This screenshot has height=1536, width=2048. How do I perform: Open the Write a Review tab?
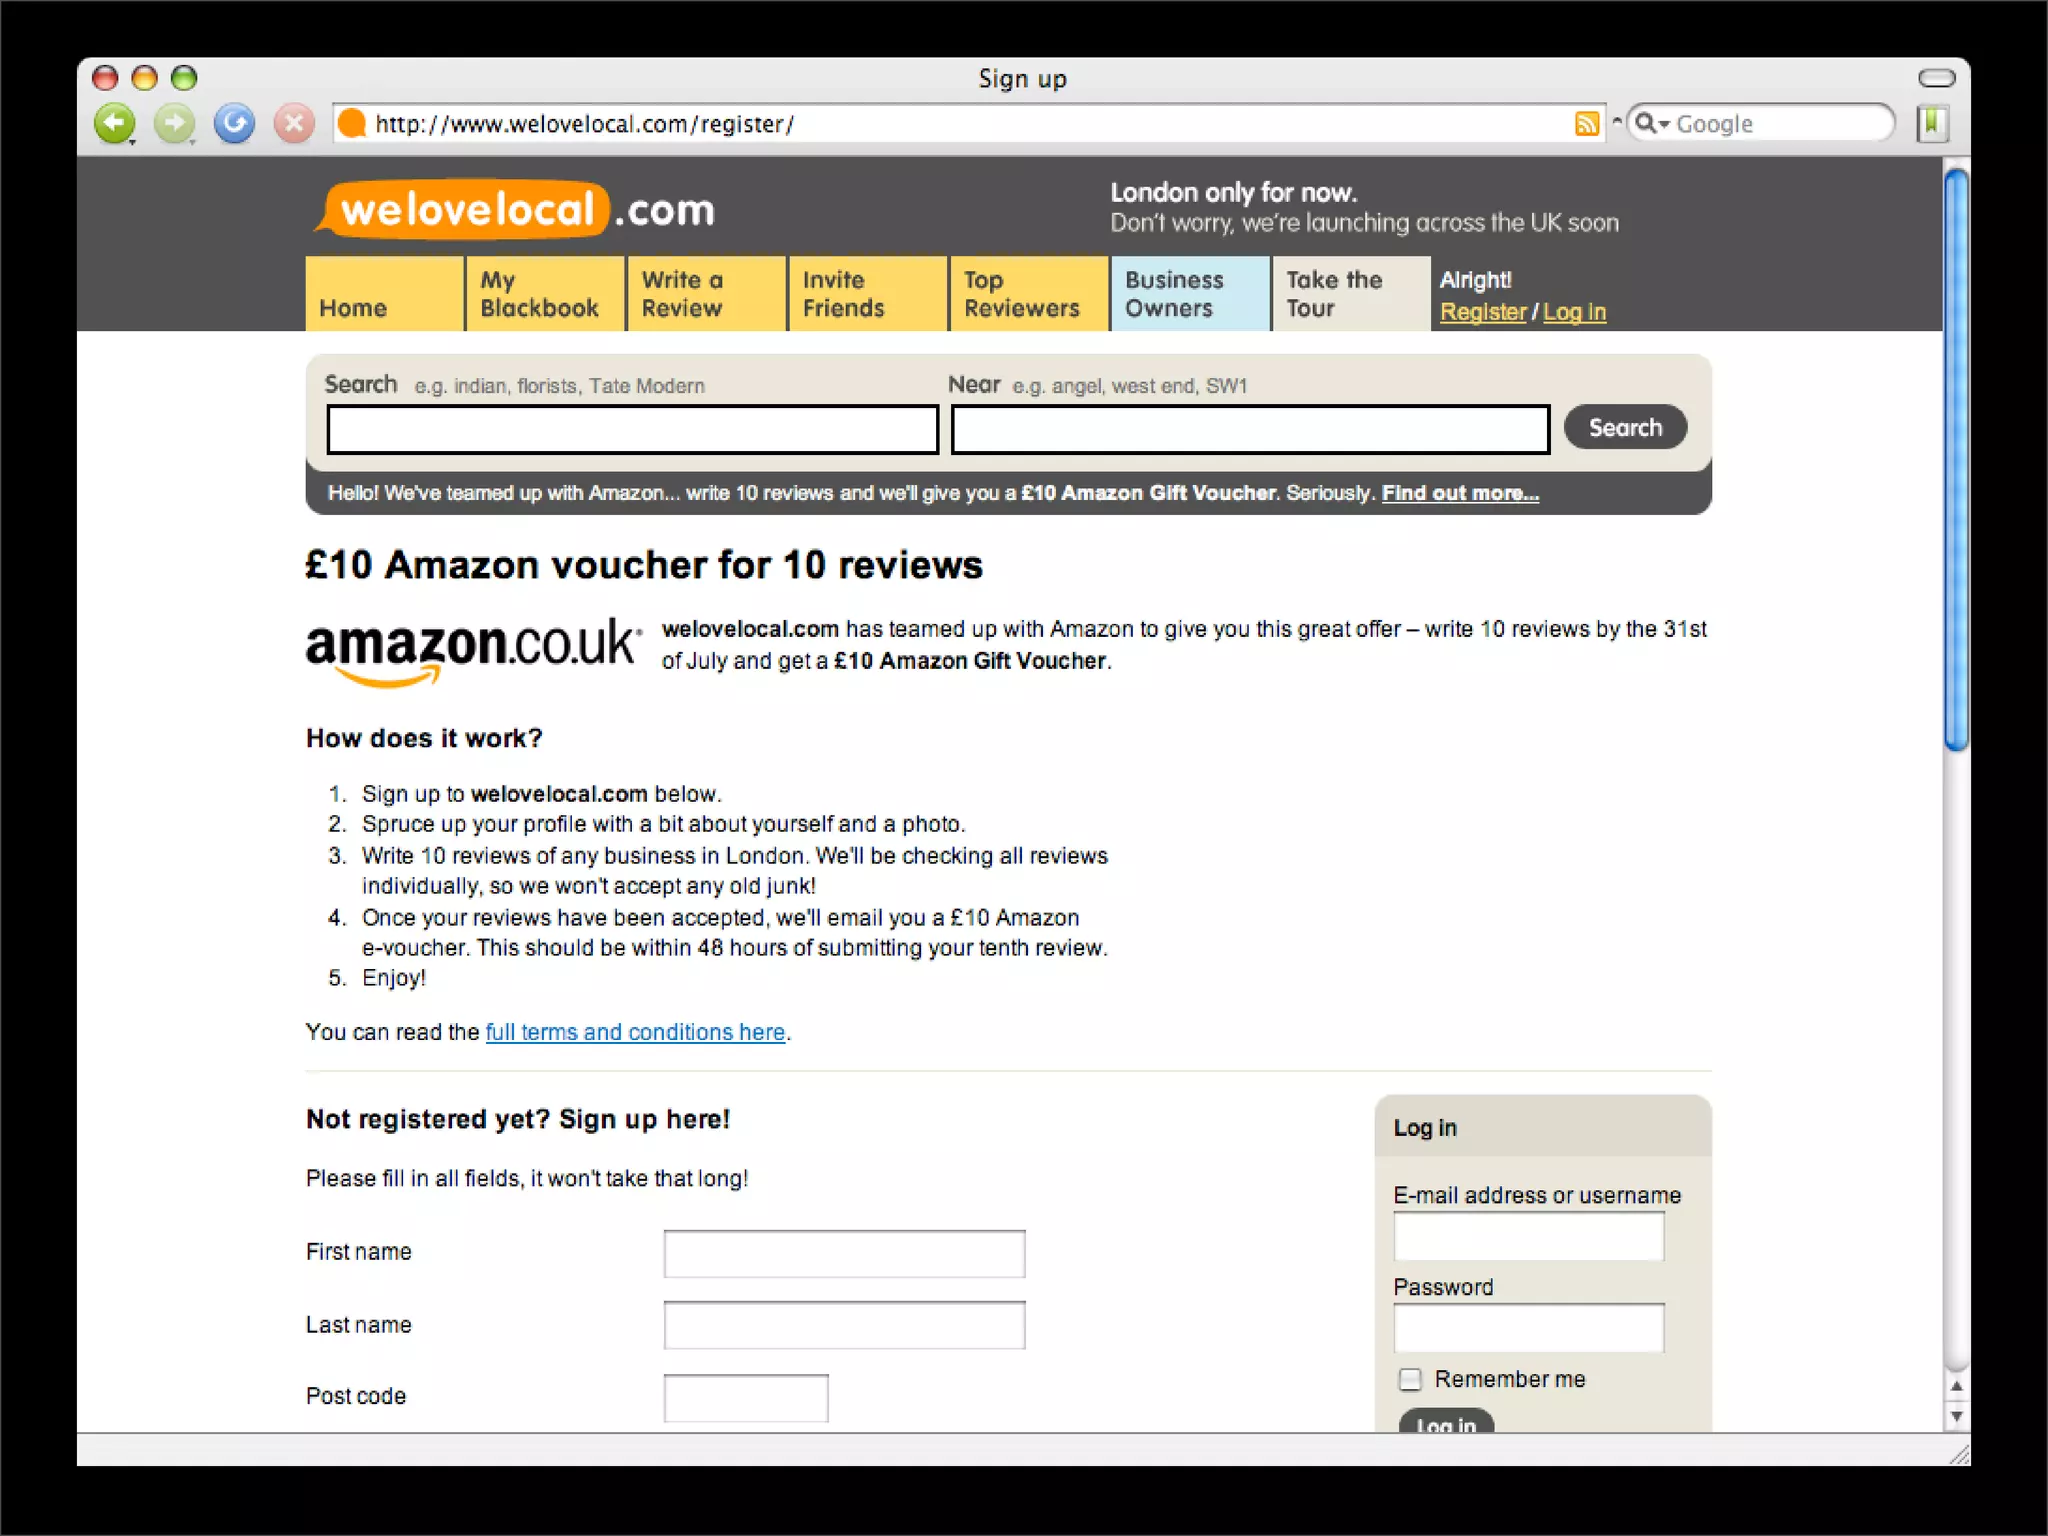point(706,294)
